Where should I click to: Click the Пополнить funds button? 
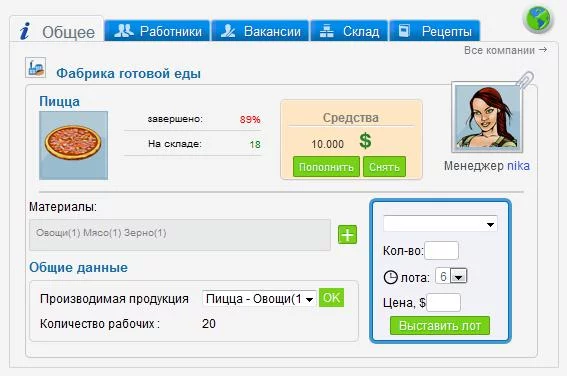coord(326,167)
